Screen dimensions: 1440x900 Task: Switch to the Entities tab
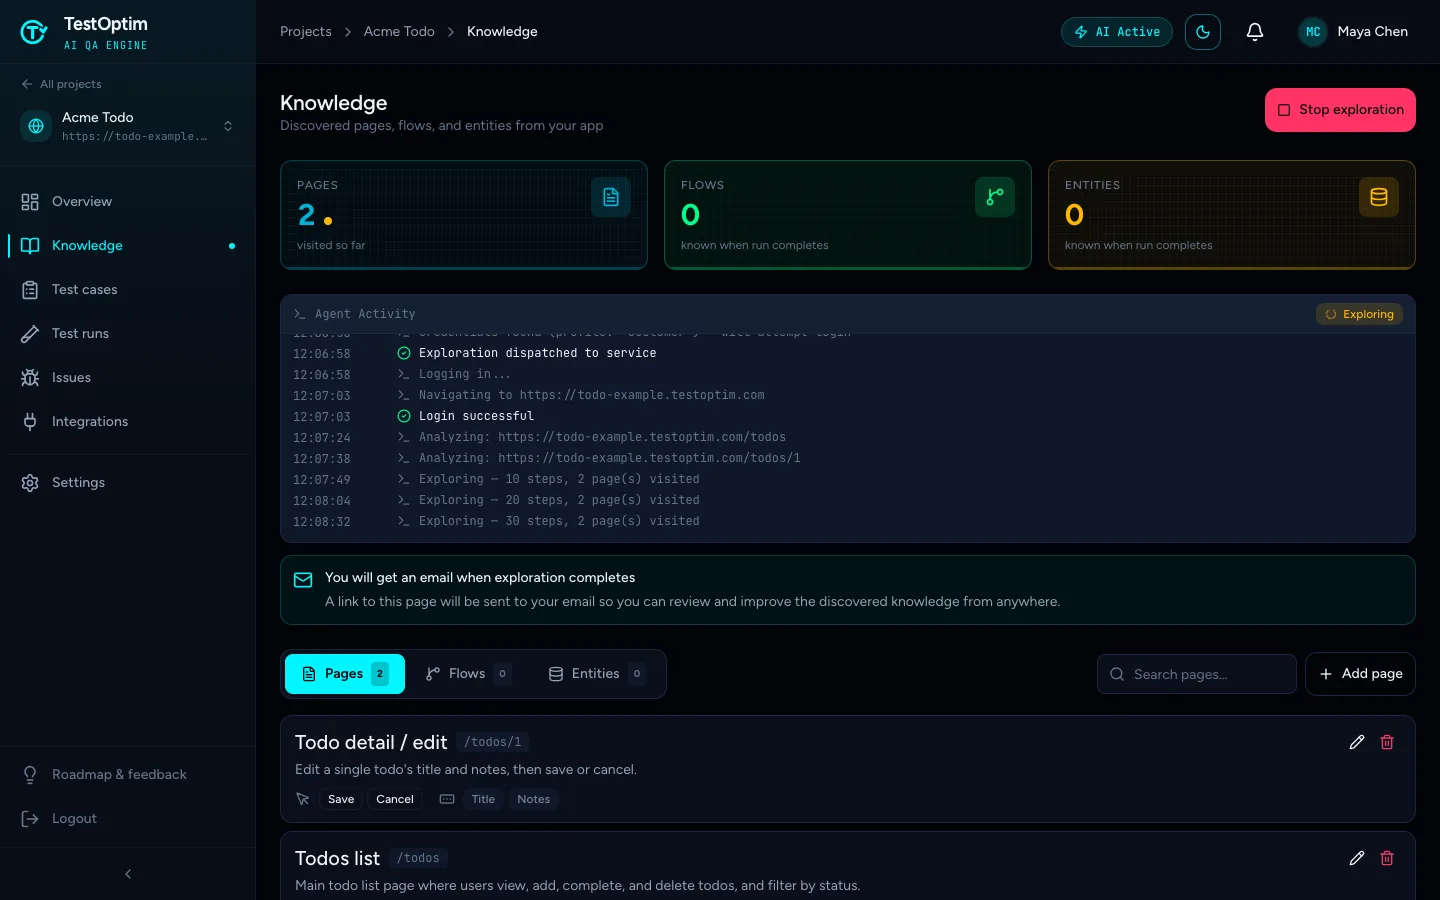[x=597, y=674]
